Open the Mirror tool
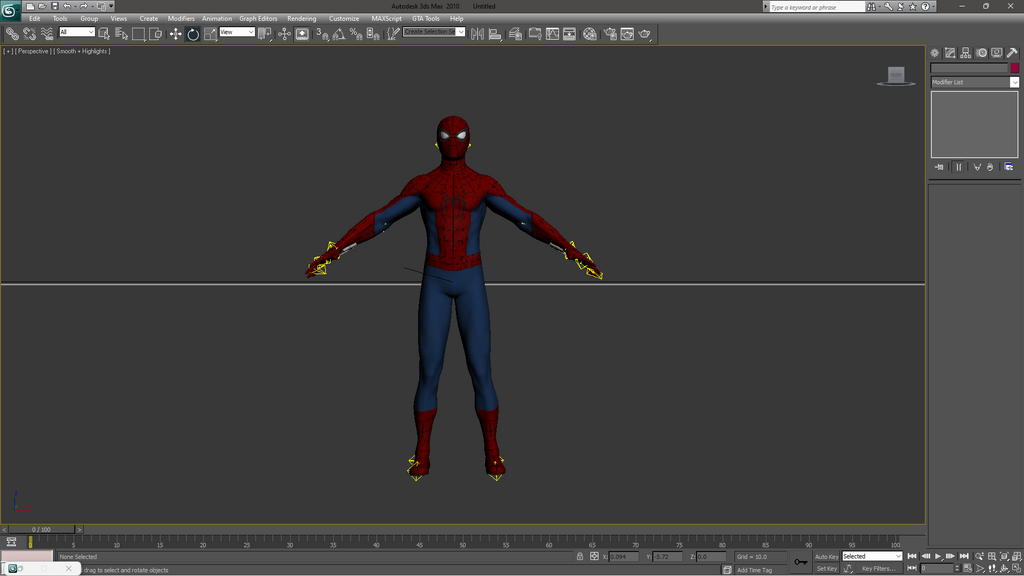Viewport: 1024px width, 576px height. (x=477, y=34)
